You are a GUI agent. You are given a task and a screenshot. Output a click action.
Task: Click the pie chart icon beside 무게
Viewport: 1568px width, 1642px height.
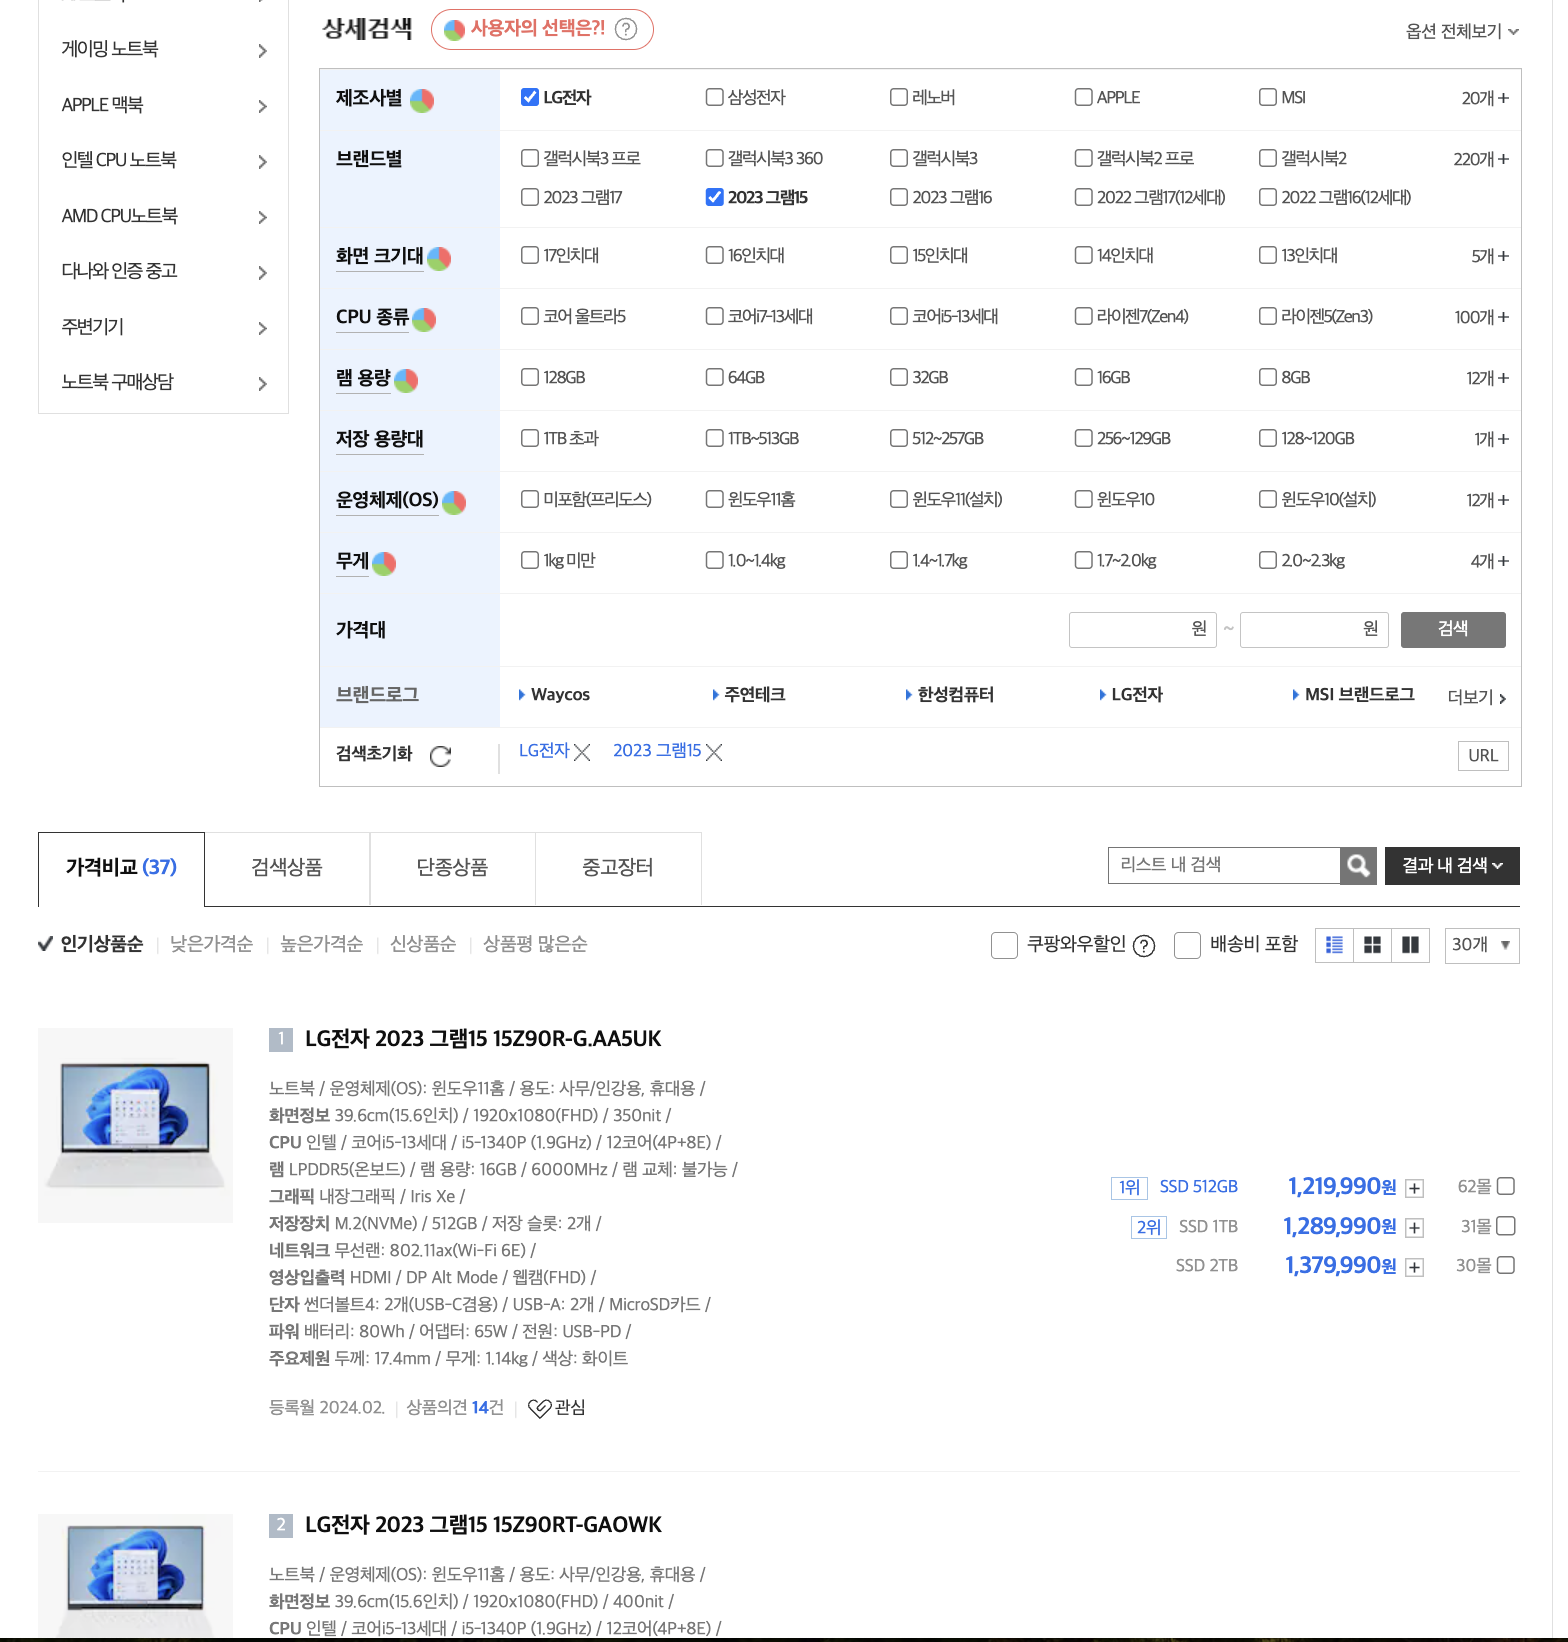[x=384, y=563]
